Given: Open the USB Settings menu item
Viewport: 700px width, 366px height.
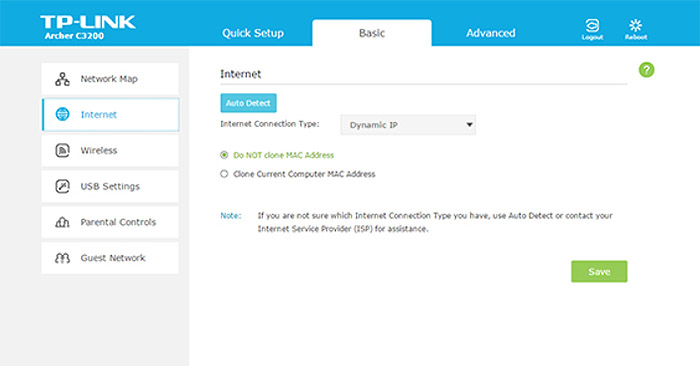Looking at the screenshot, I should tap(110, 186).
